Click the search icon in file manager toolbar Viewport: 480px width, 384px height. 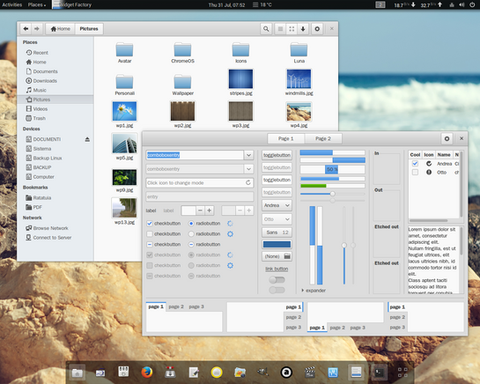[266, 29]
